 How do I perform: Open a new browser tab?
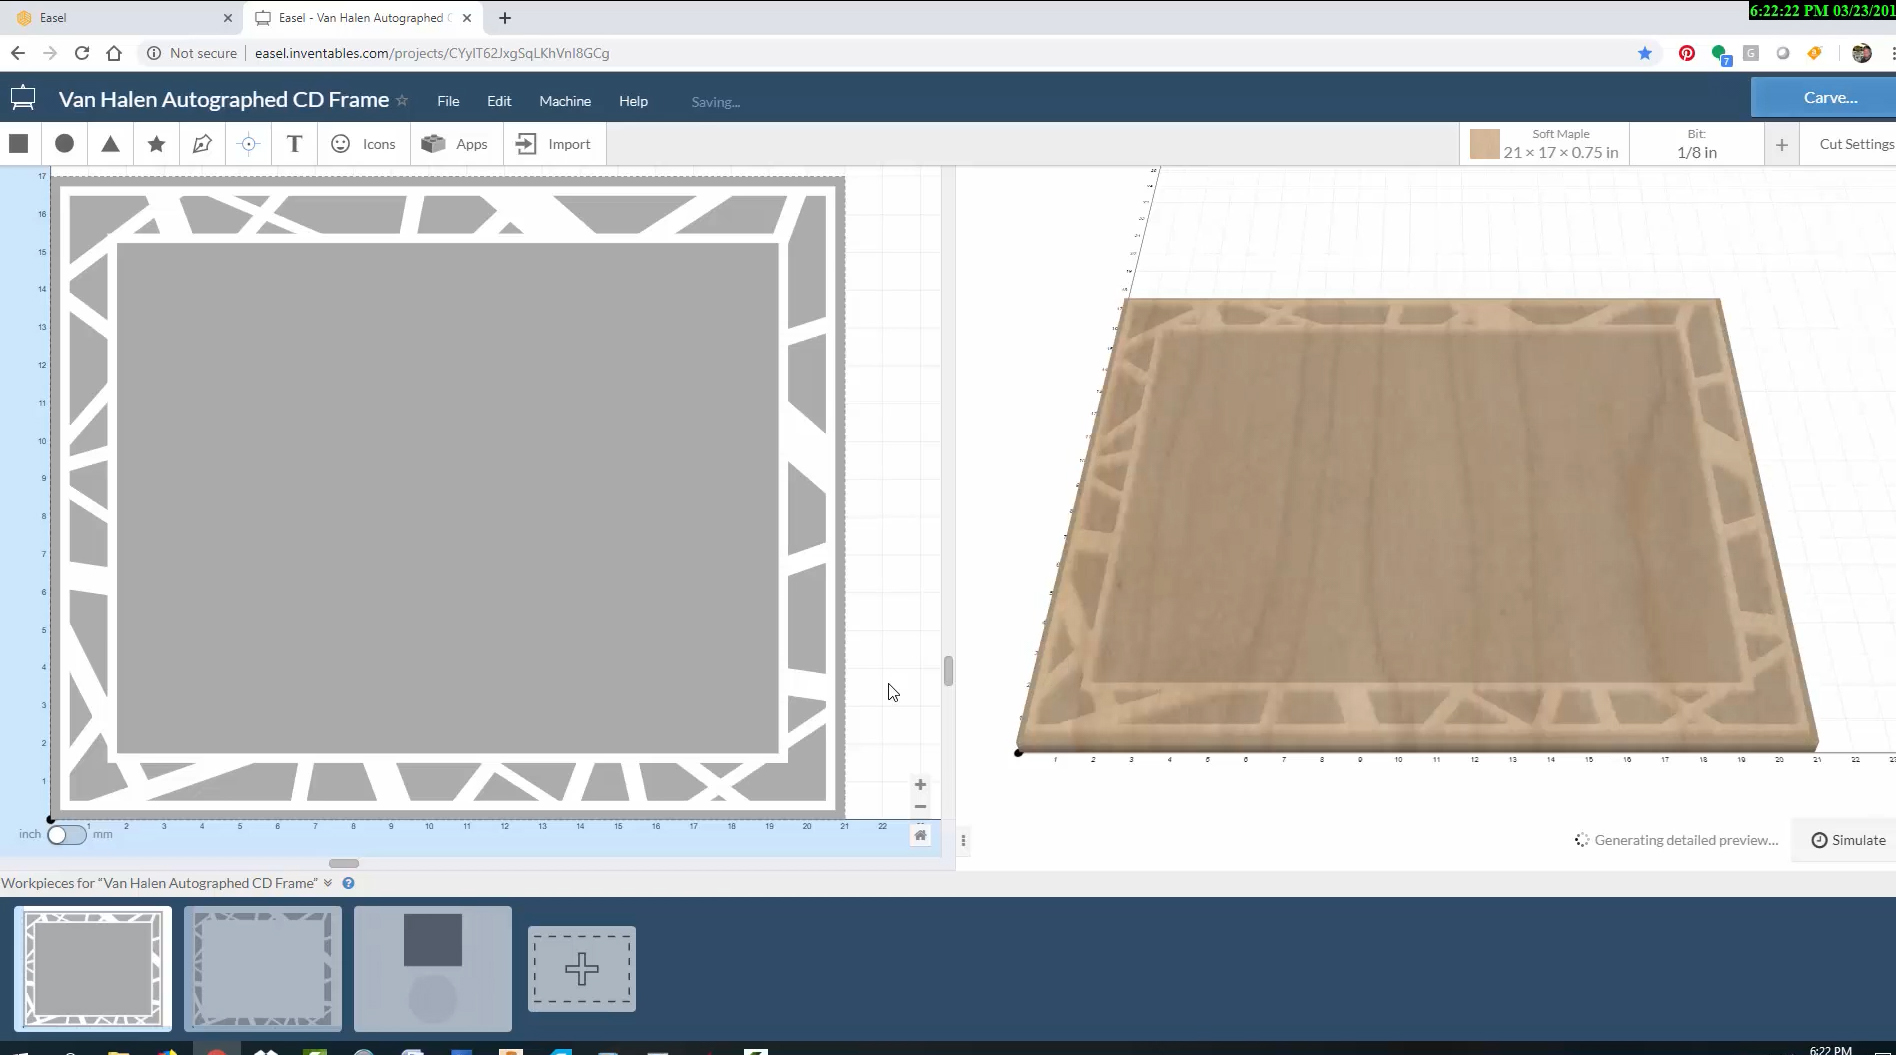(505, 18)
